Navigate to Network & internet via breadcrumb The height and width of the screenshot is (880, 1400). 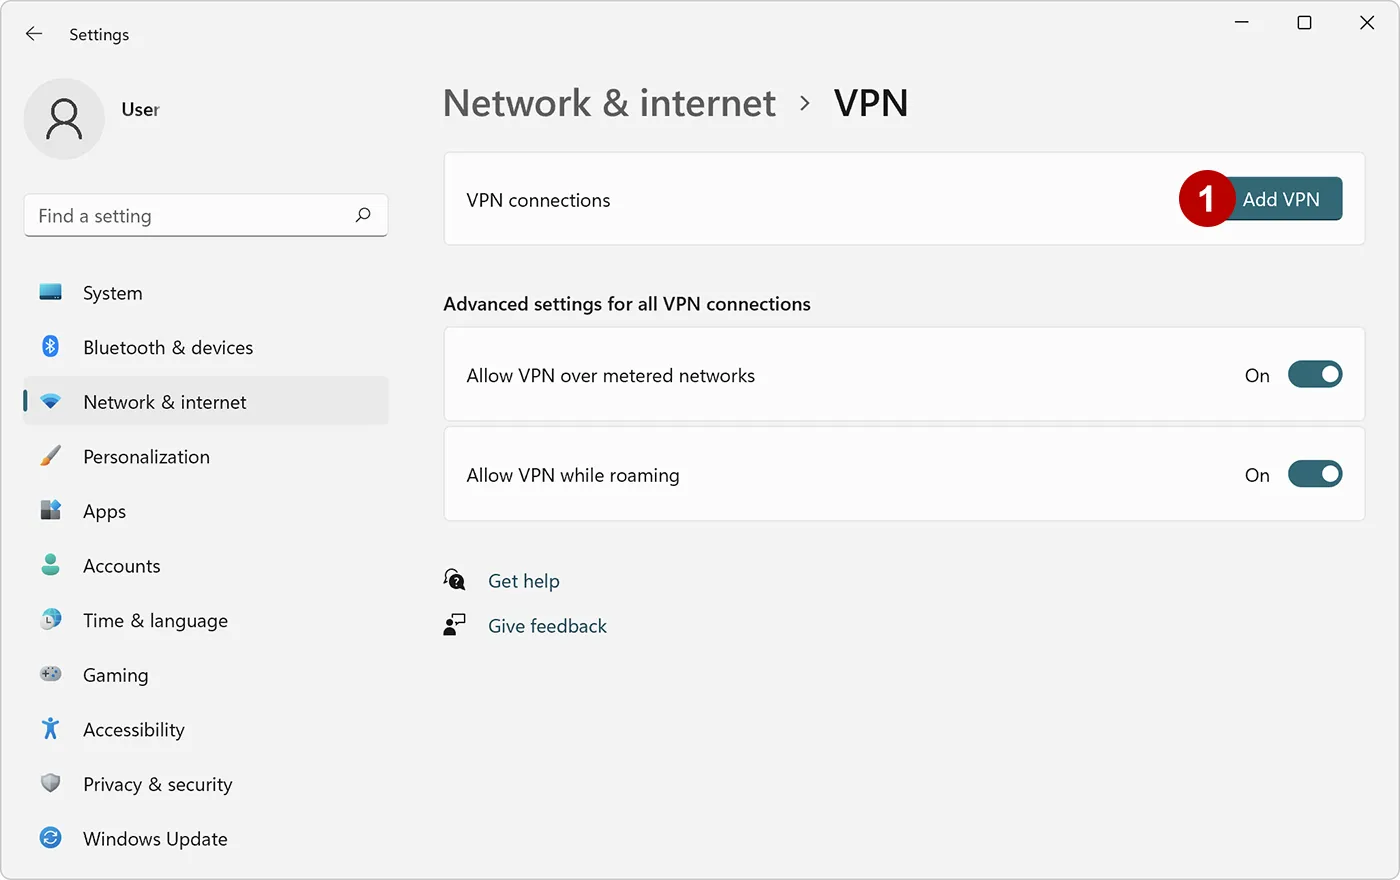pyautogui.click(x=609, y=103)
